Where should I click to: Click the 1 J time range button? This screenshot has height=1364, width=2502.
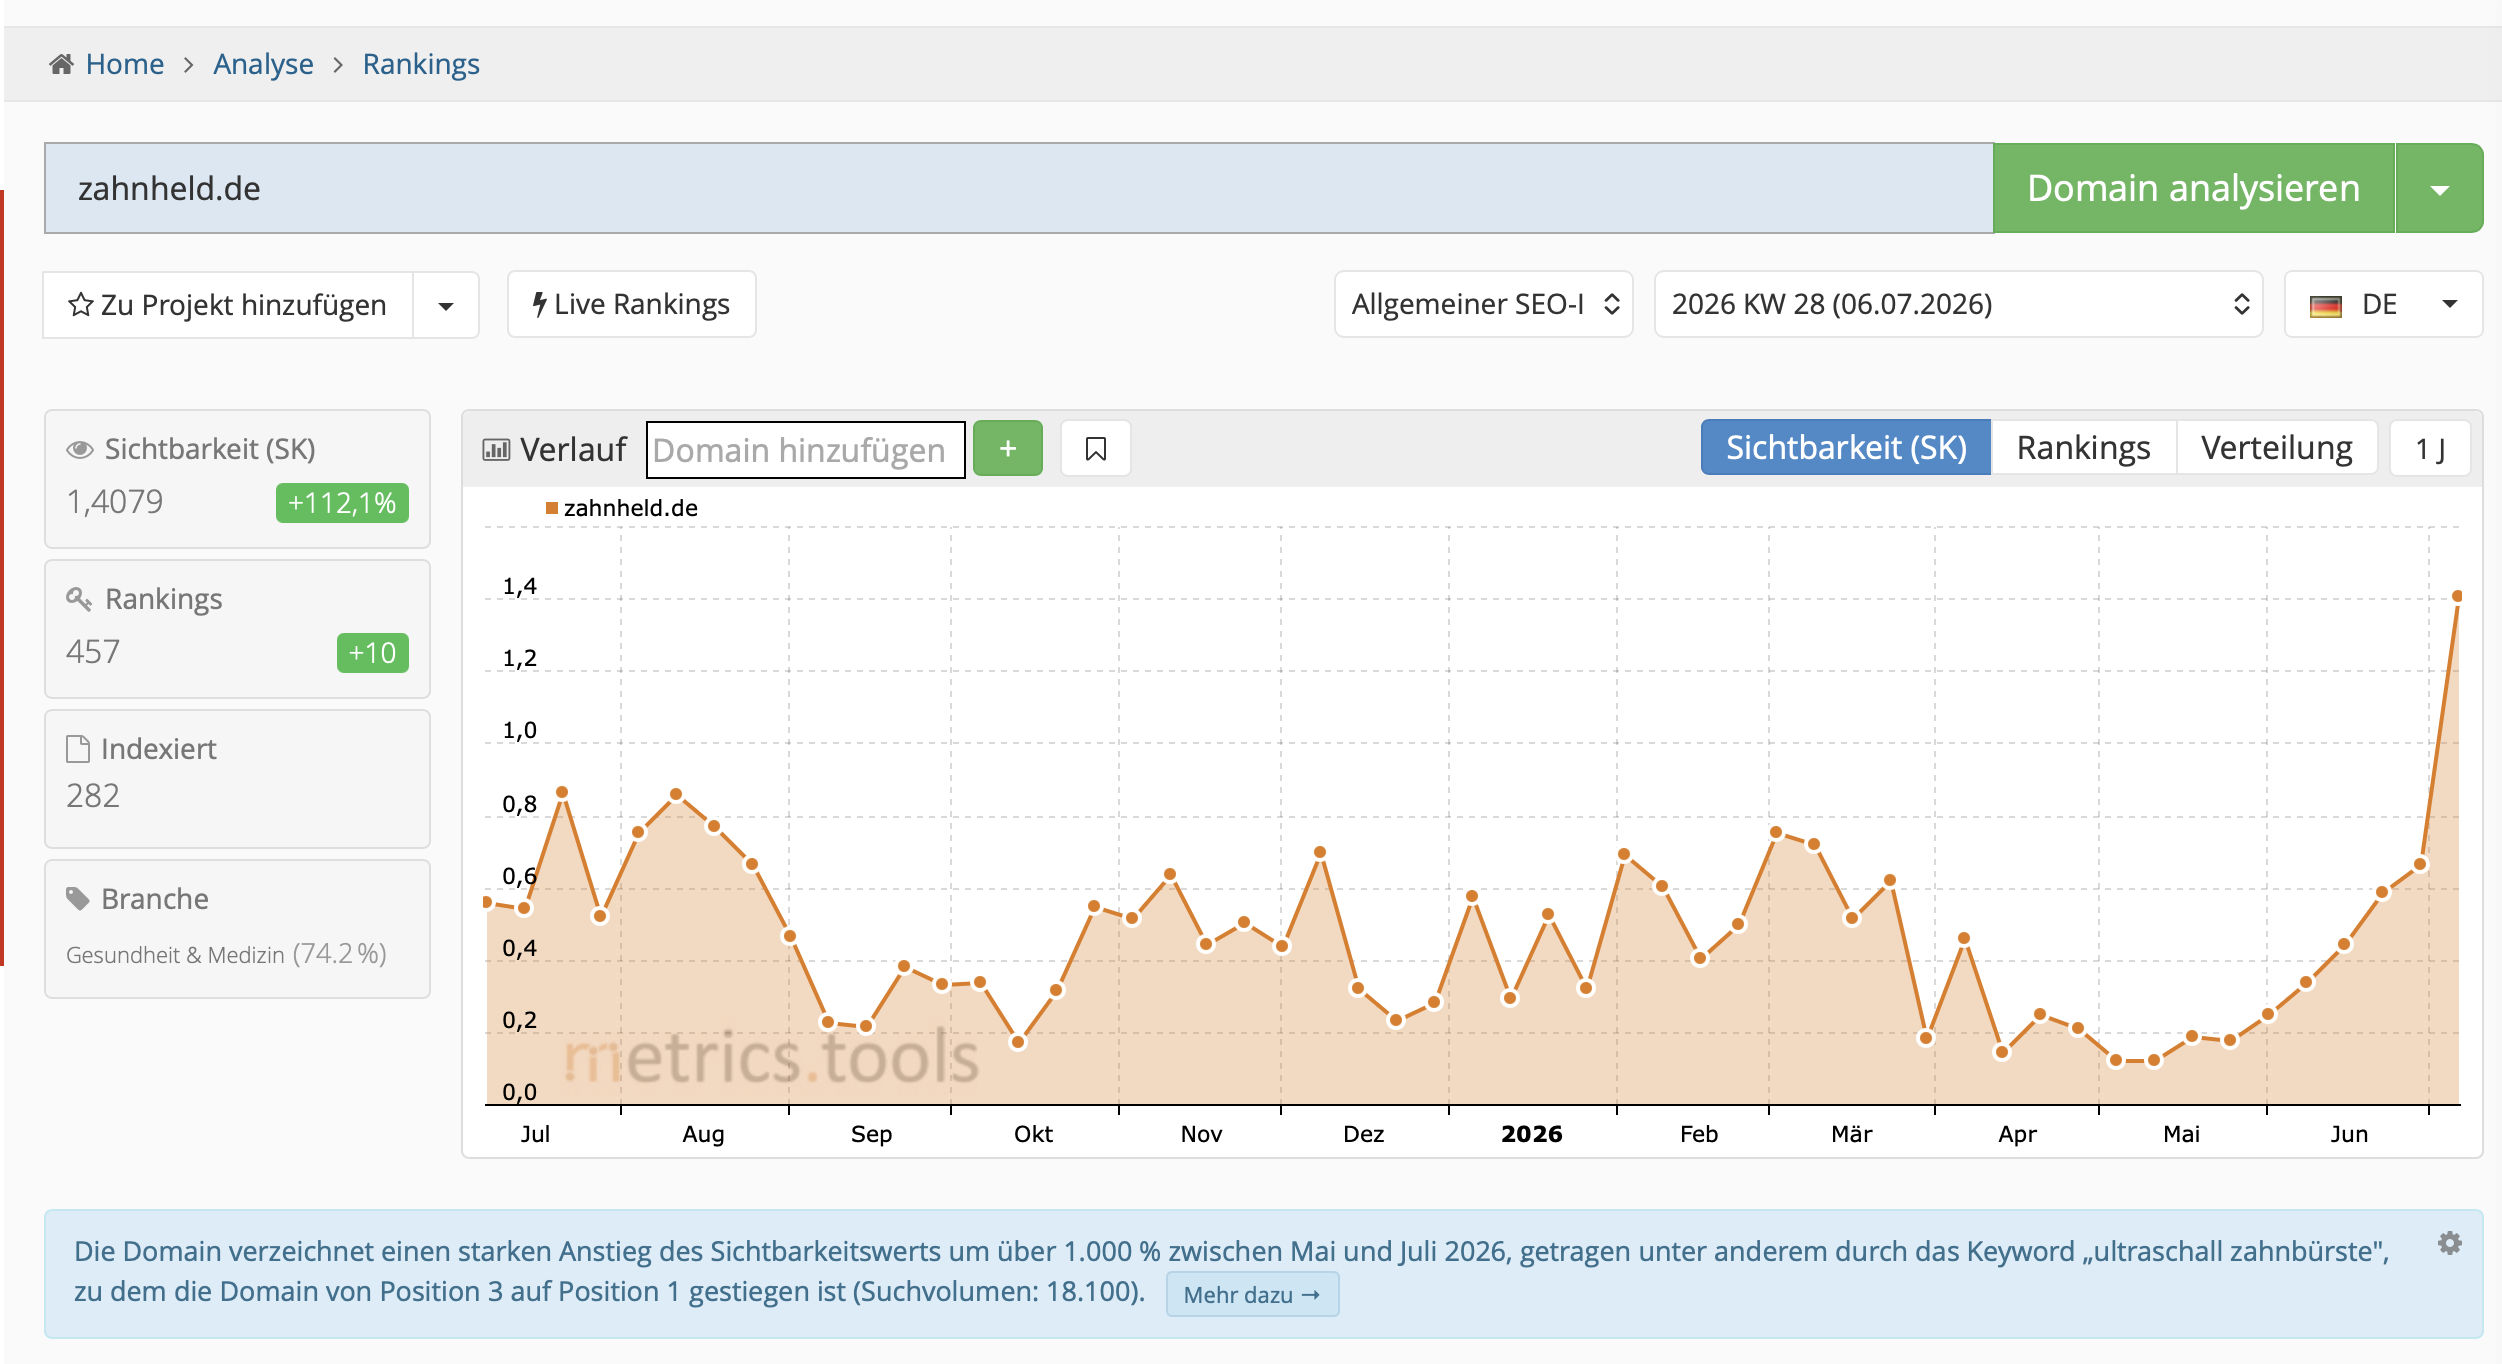[2430, 448]
